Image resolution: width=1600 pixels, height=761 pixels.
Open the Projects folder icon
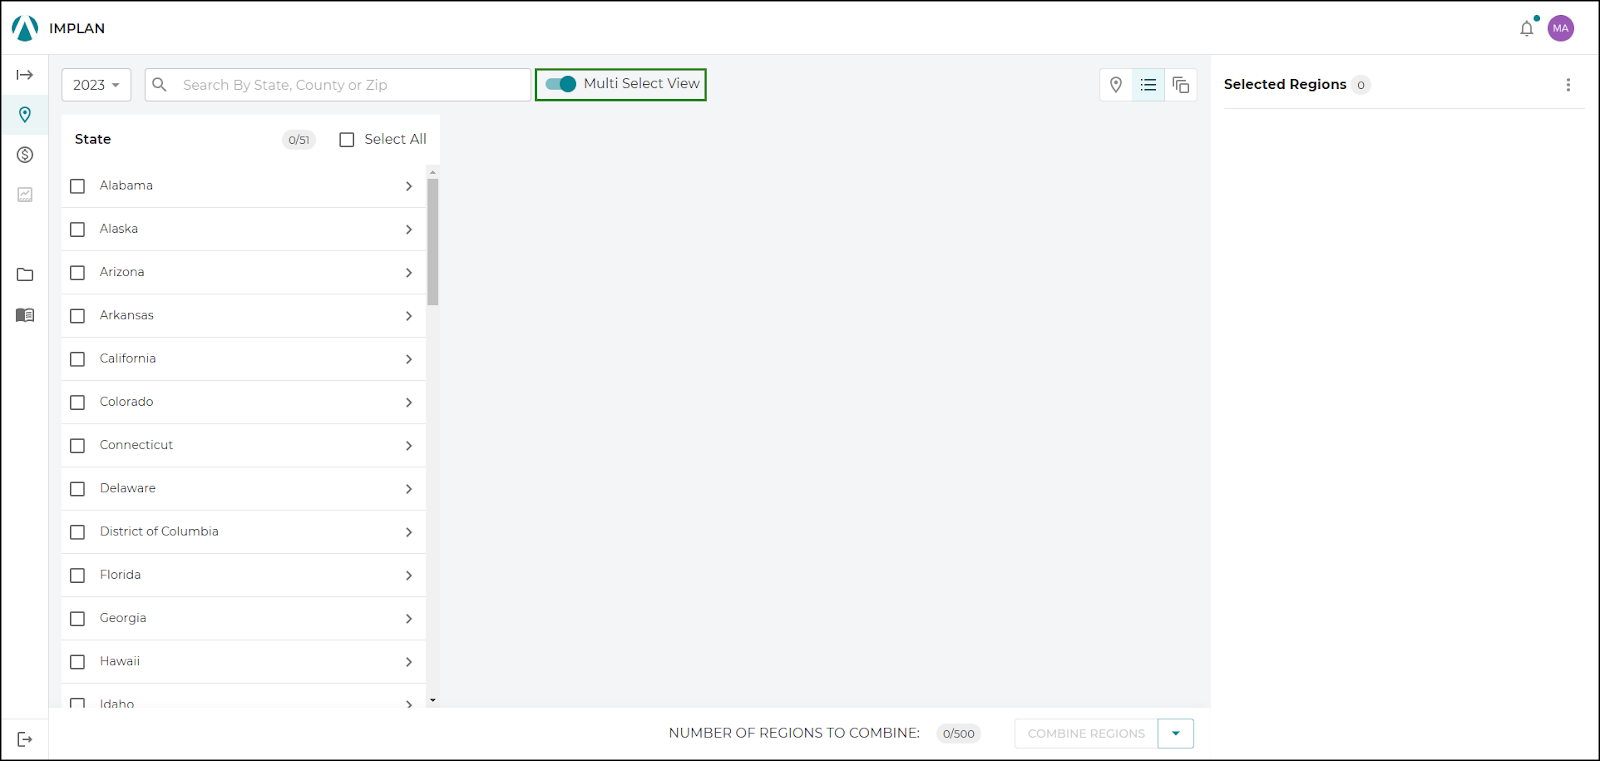tap(25, 275)
